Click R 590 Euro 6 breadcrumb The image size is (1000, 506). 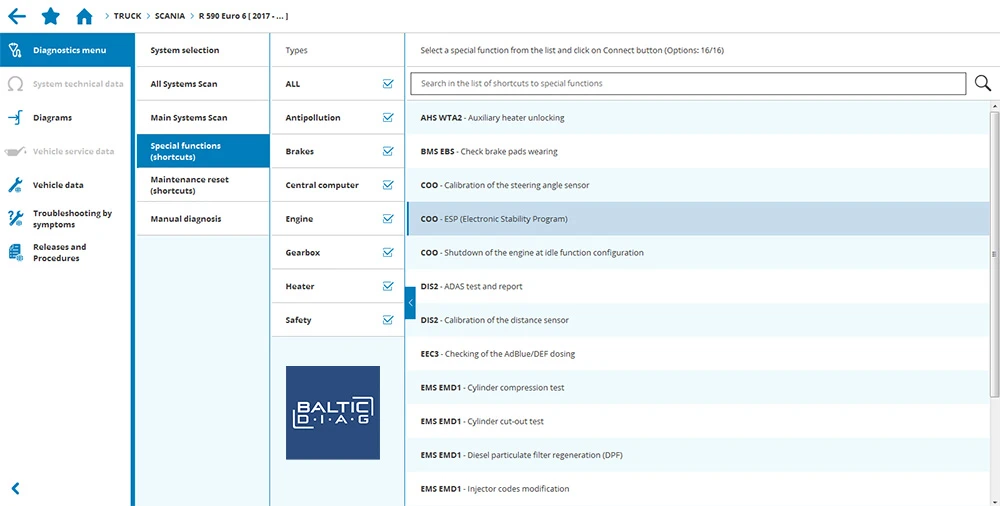[243, 16]
